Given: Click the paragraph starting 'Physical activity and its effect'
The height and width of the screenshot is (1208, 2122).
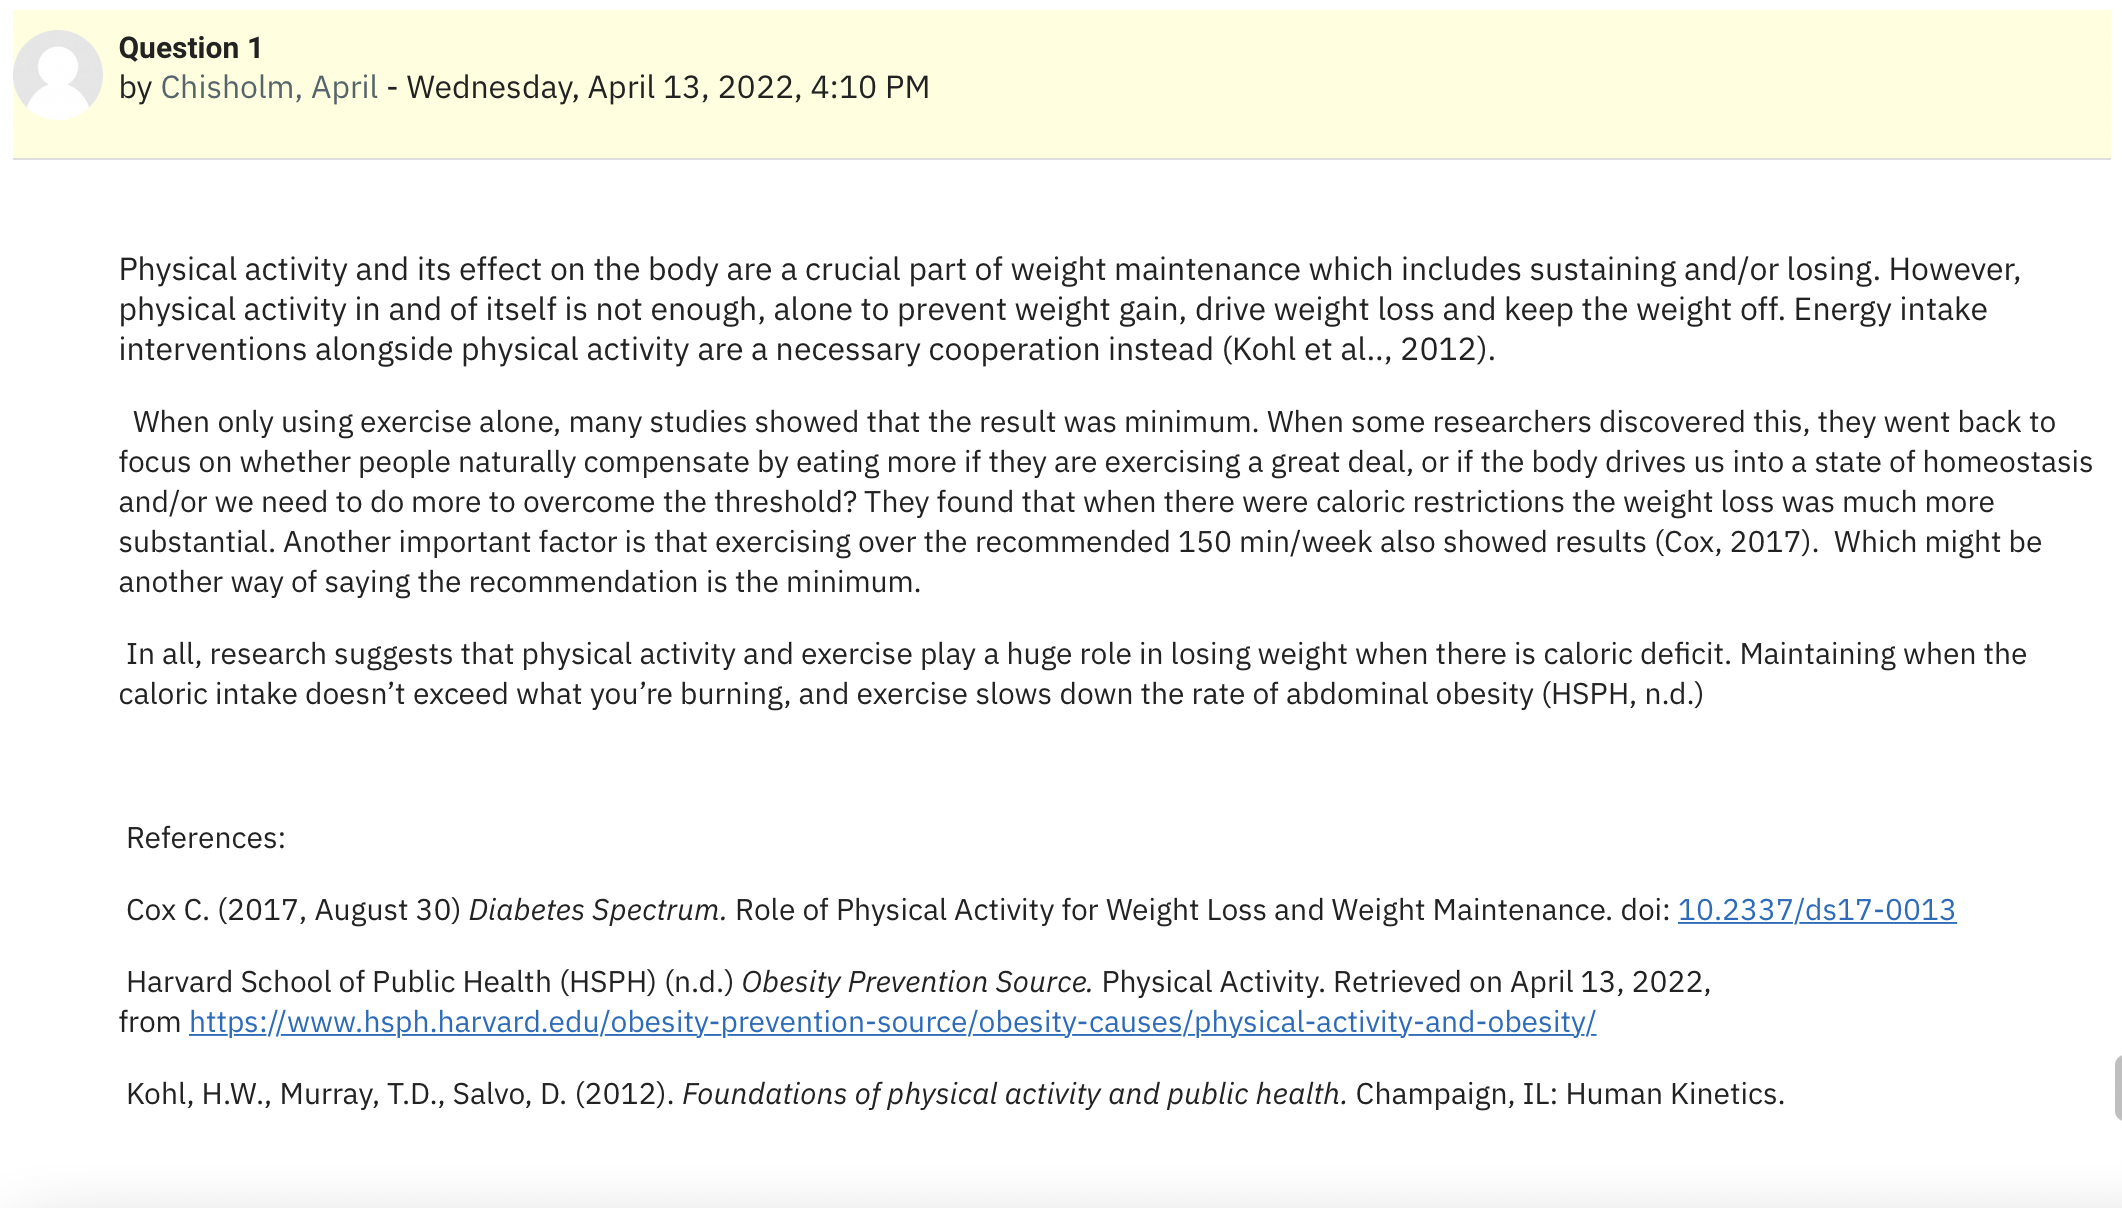Looking at the screenshot, I should pyautogui.click(x=1070, y=310).
